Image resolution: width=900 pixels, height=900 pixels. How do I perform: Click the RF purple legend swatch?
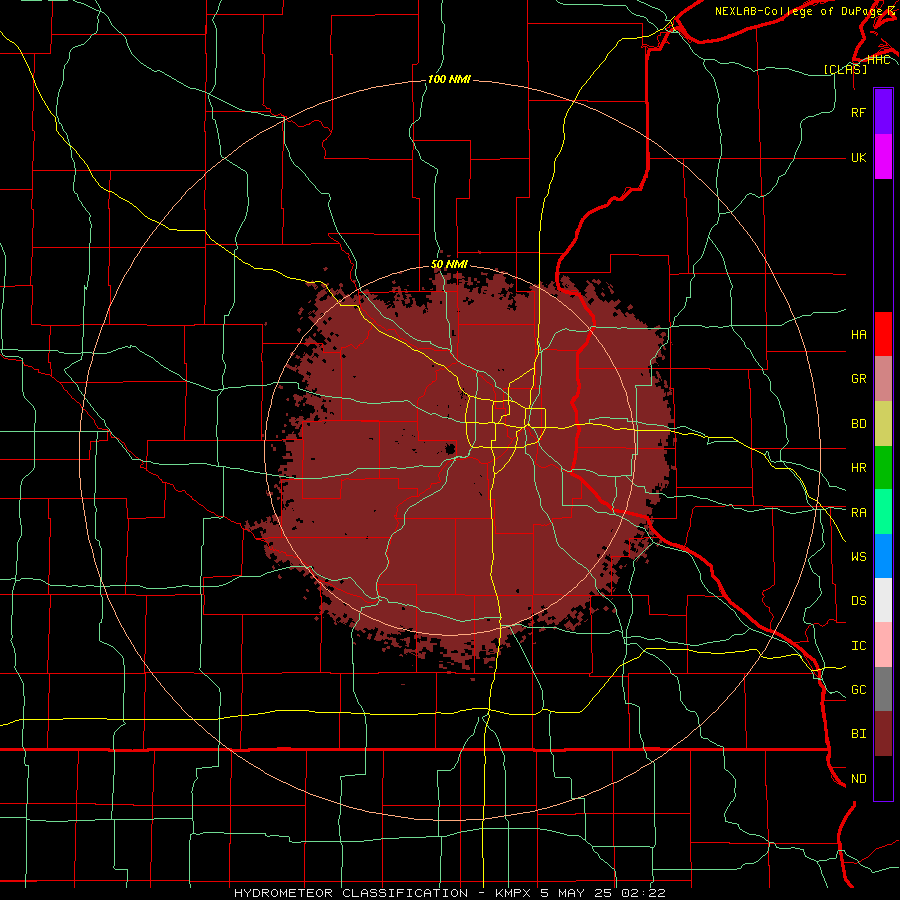point(883,112)
